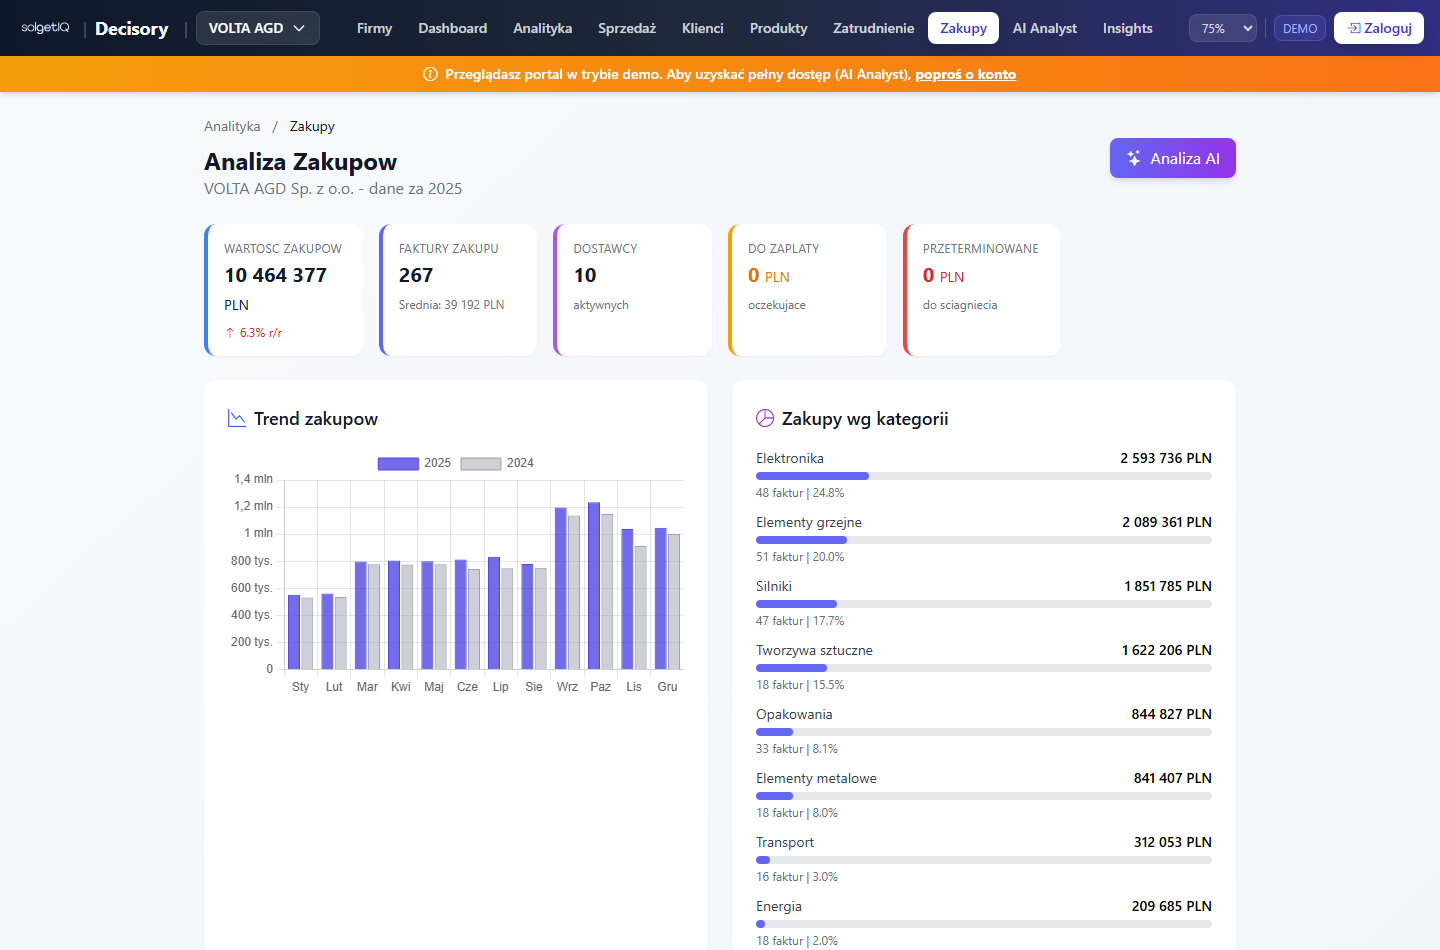The width and height of the screenshot is (1440, 950).
Task: Open the AI Analyst page
Action: pos(1045,28)
